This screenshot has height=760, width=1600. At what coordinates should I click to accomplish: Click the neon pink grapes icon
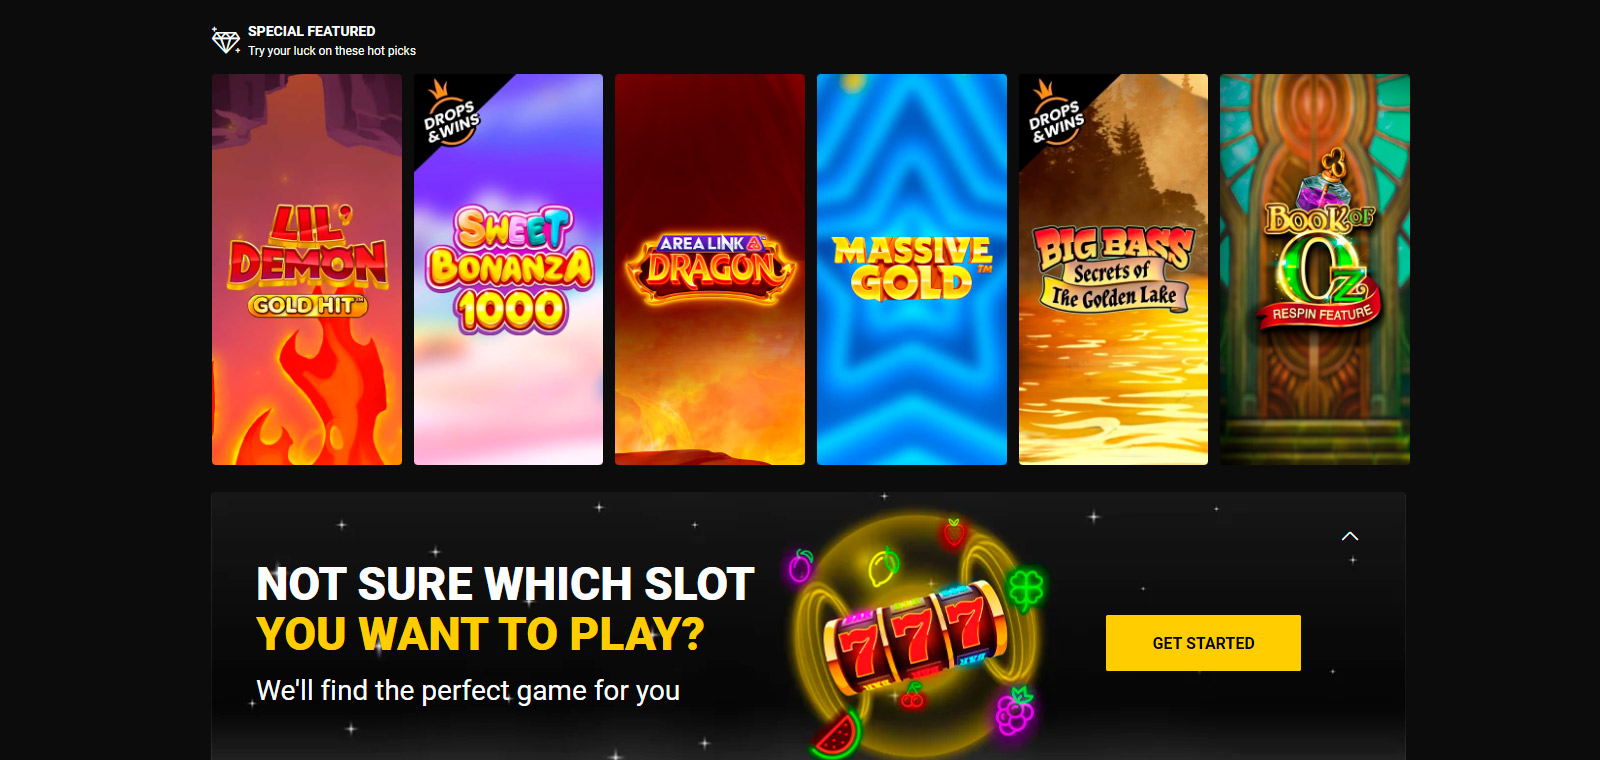click(1015, 711)
